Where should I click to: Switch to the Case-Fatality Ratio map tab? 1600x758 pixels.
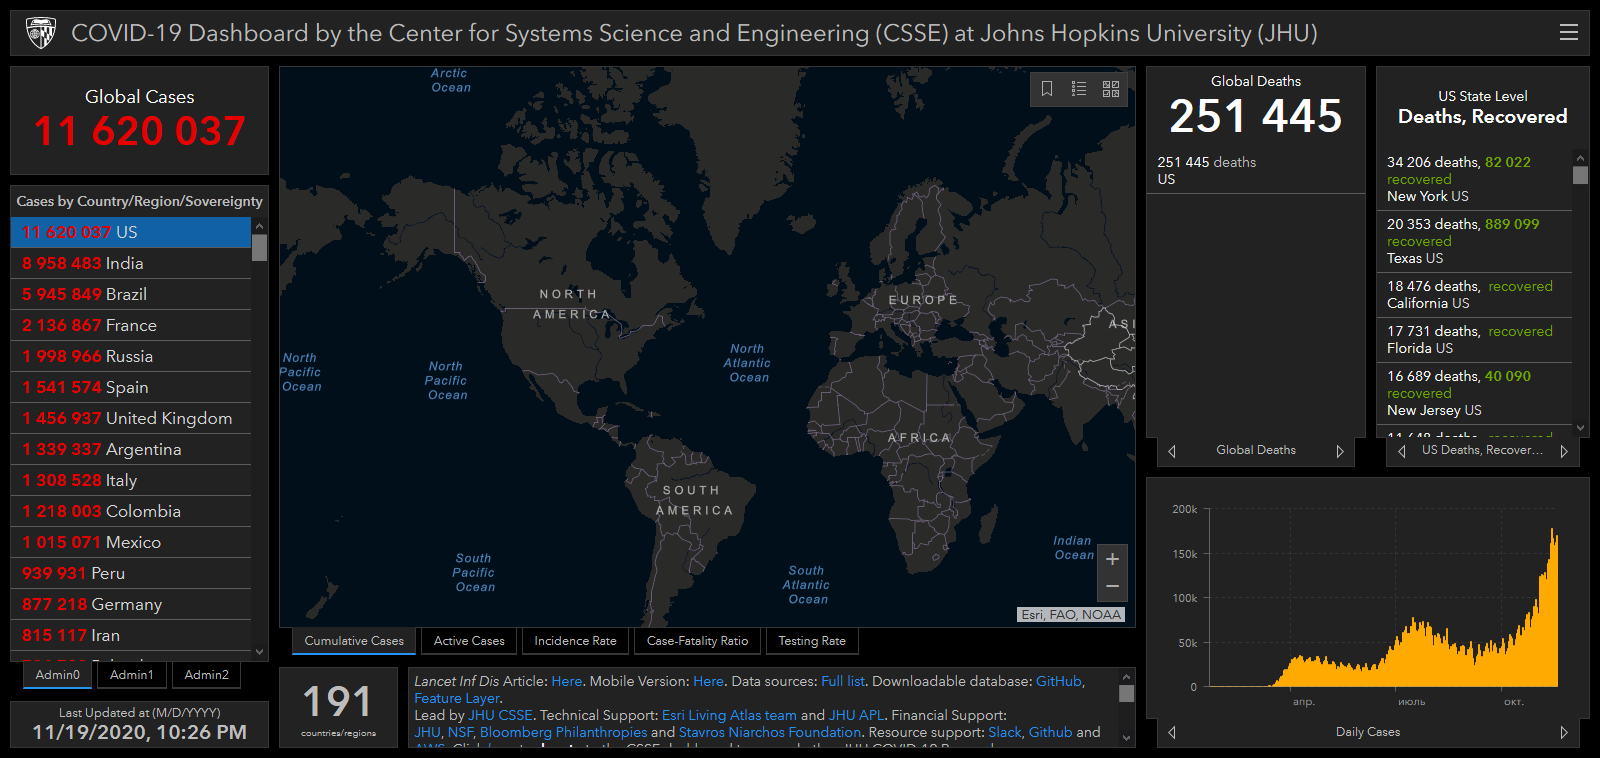click(x=697, y=641)
